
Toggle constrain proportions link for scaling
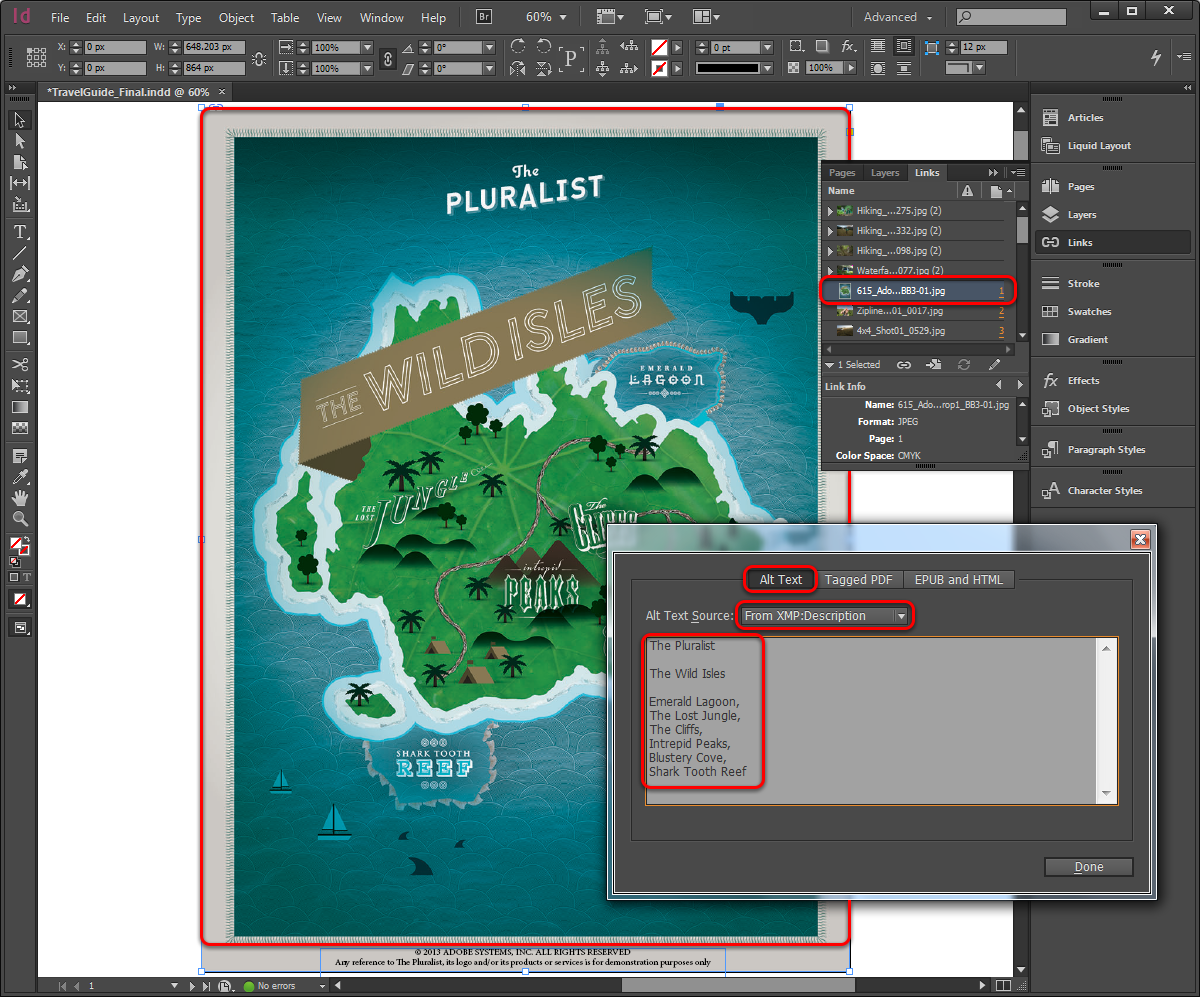(x=388, y=57)
